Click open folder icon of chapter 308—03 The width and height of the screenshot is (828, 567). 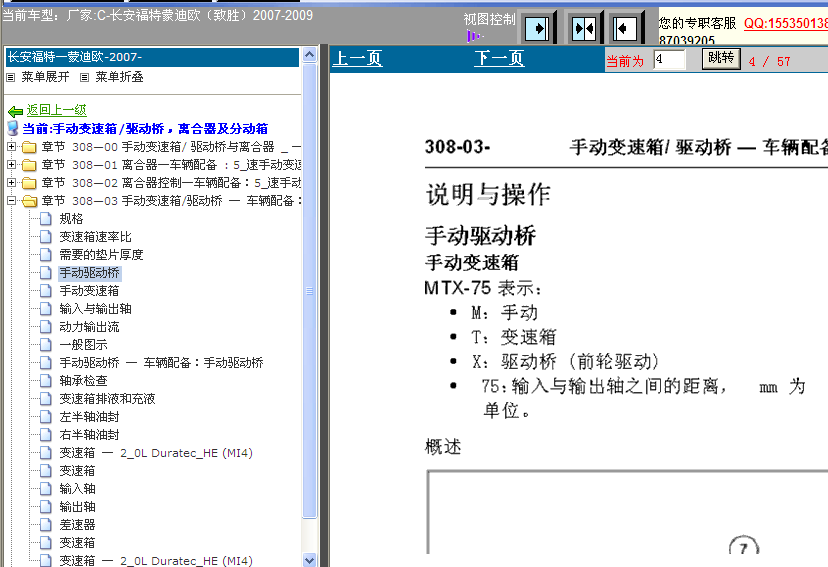(x=30, y=201)
